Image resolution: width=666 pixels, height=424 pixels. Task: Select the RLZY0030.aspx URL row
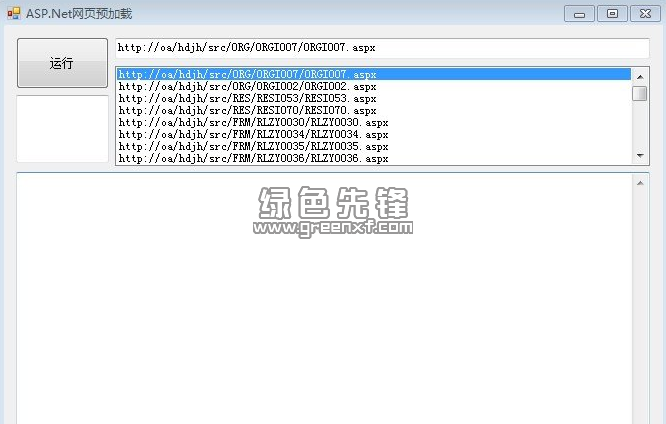tap(374, 122)
